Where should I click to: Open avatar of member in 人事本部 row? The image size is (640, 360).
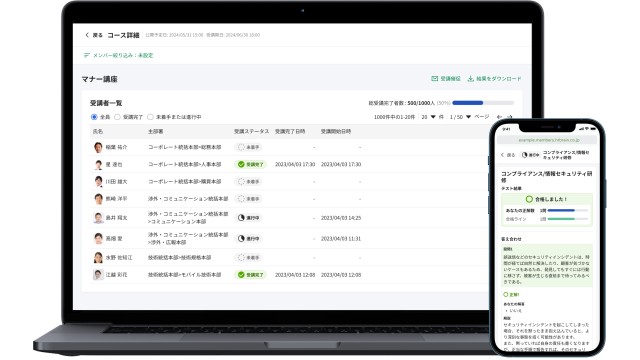[98, 164]
